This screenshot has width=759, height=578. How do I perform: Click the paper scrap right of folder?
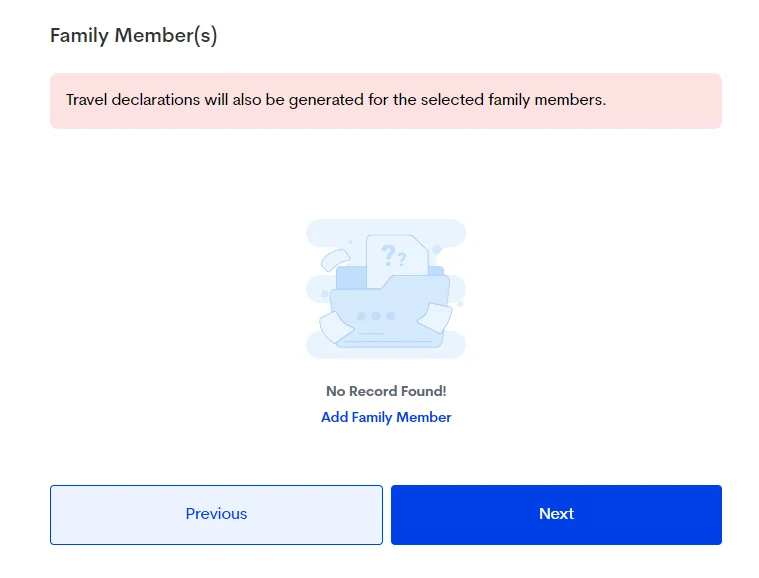(436, 318)
